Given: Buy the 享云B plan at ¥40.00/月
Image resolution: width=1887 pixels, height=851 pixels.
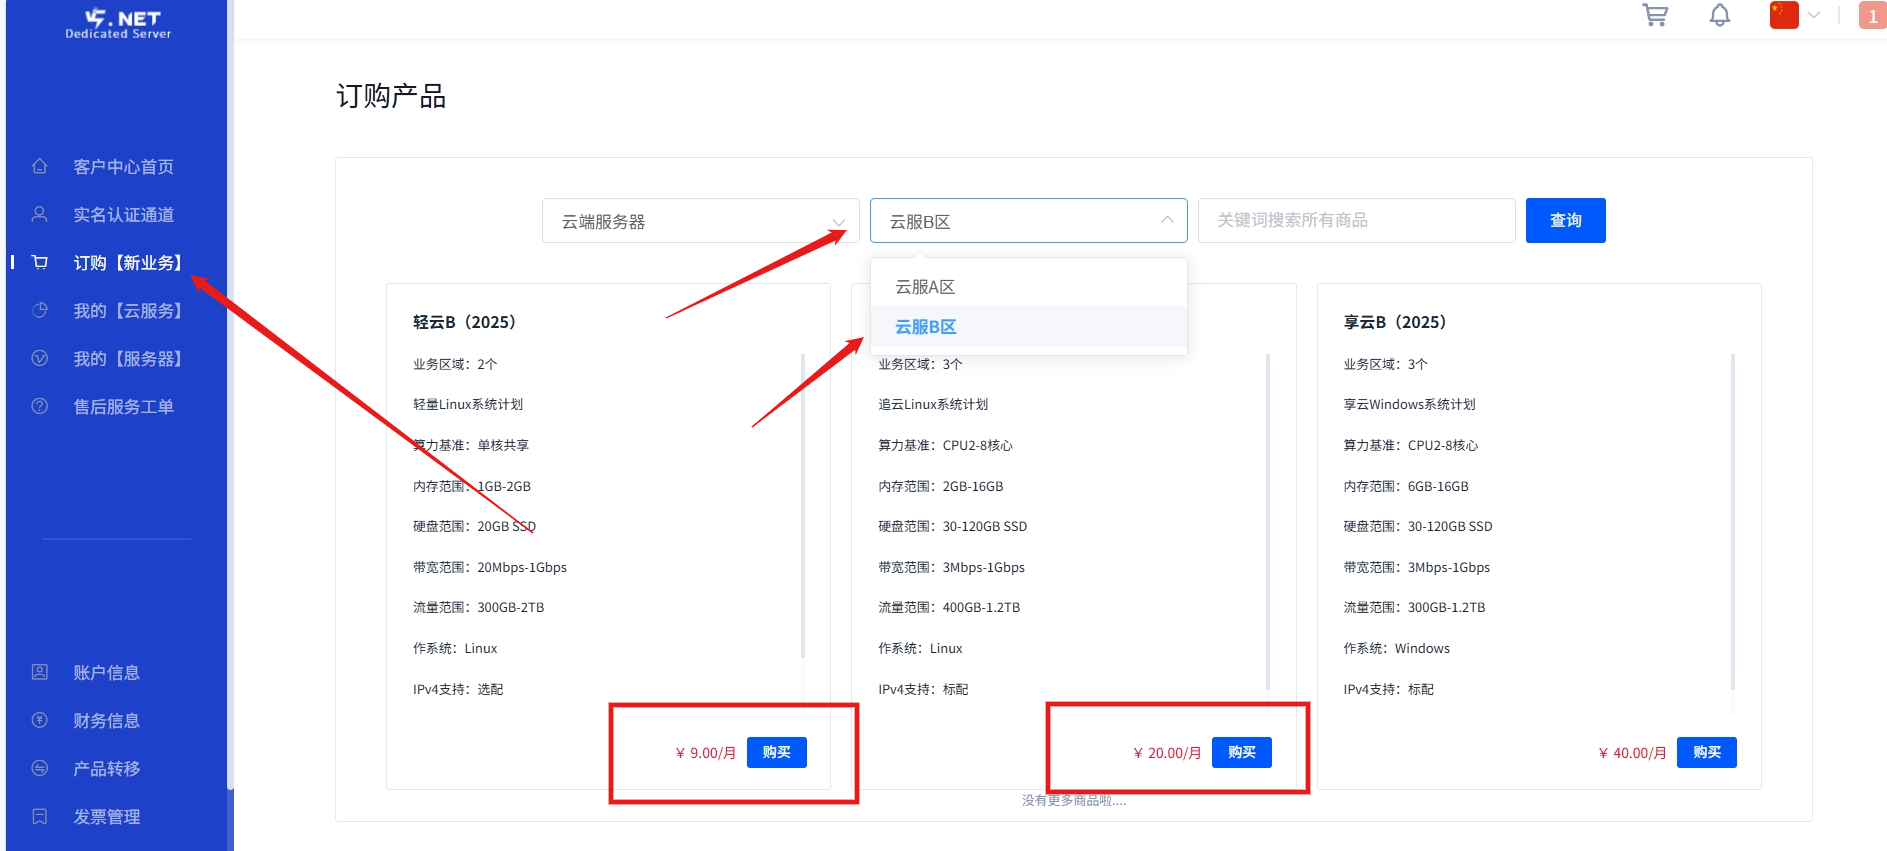Looking at the screenshot, I should point(1706,753).
